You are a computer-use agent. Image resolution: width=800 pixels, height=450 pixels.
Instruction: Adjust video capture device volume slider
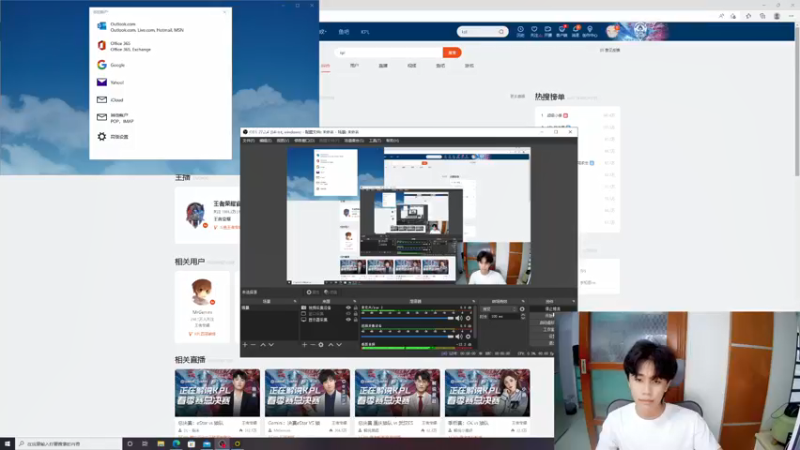(x=408, y=336)
